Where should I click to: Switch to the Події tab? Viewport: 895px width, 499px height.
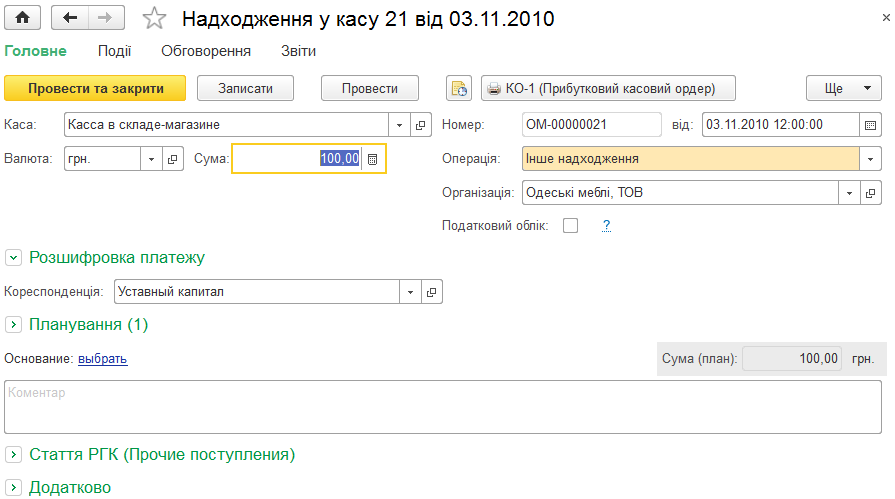114,51
